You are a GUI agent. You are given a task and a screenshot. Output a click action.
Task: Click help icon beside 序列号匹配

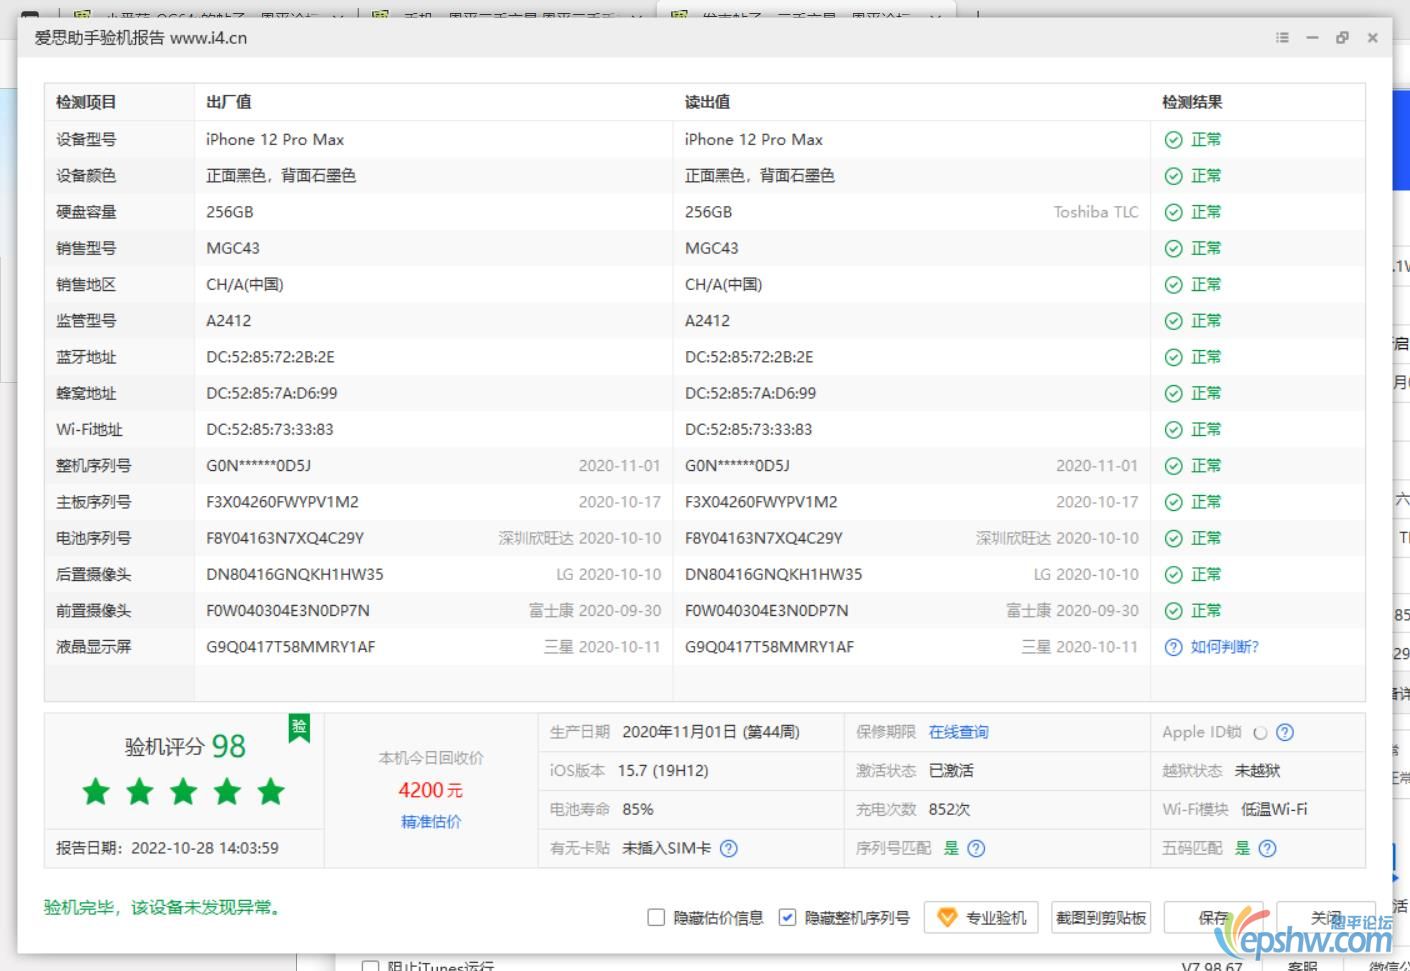pos(977,848)
